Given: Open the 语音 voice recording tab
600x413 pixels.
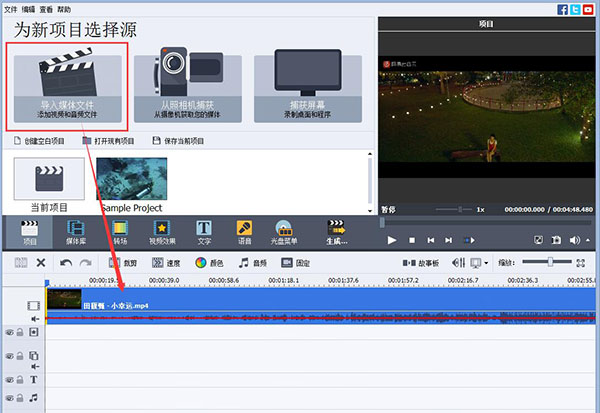Looking at the screenshot, I should click(245, 232).
